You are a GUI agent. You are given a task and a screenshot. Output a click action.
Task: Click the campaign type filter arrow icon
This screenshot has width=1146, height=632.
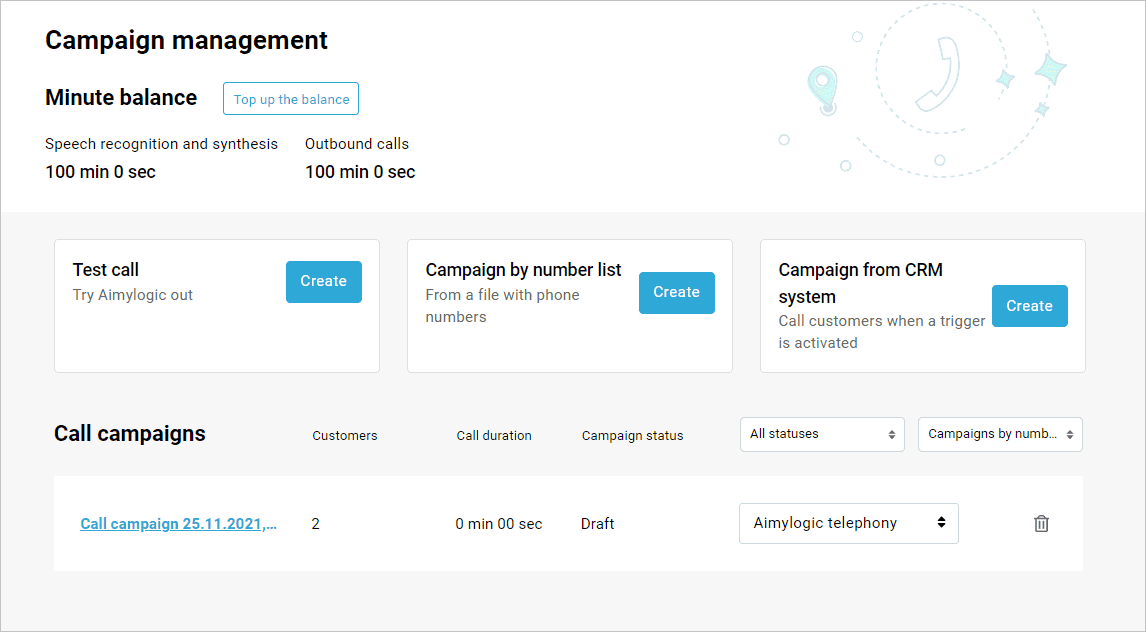1071,434
